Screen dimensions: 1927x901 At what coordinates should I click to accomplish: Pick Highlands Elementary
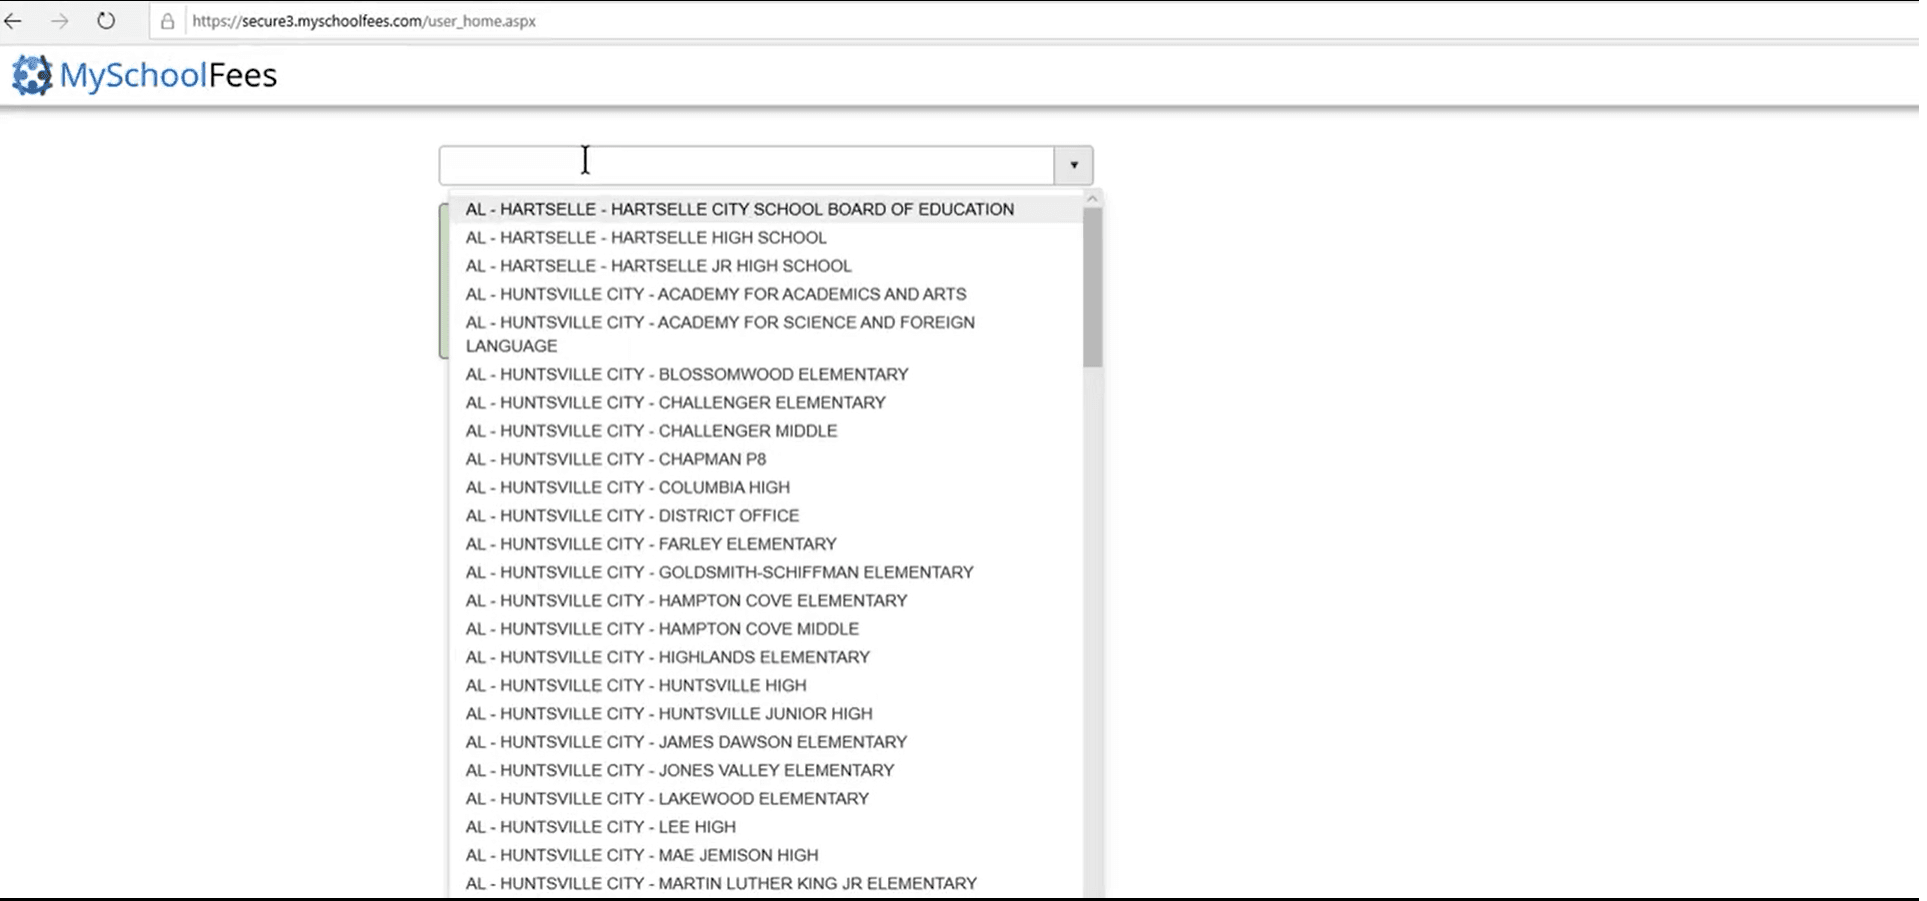pyautogui.click(x=766, y=657)
